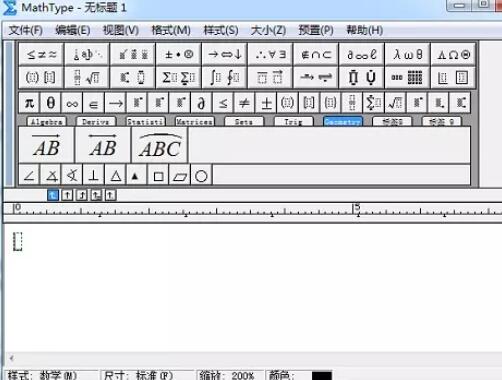Insert the less-than-or-equal symbol from small bar
Viewport: 502px width, 380px height.
(223, 103)
